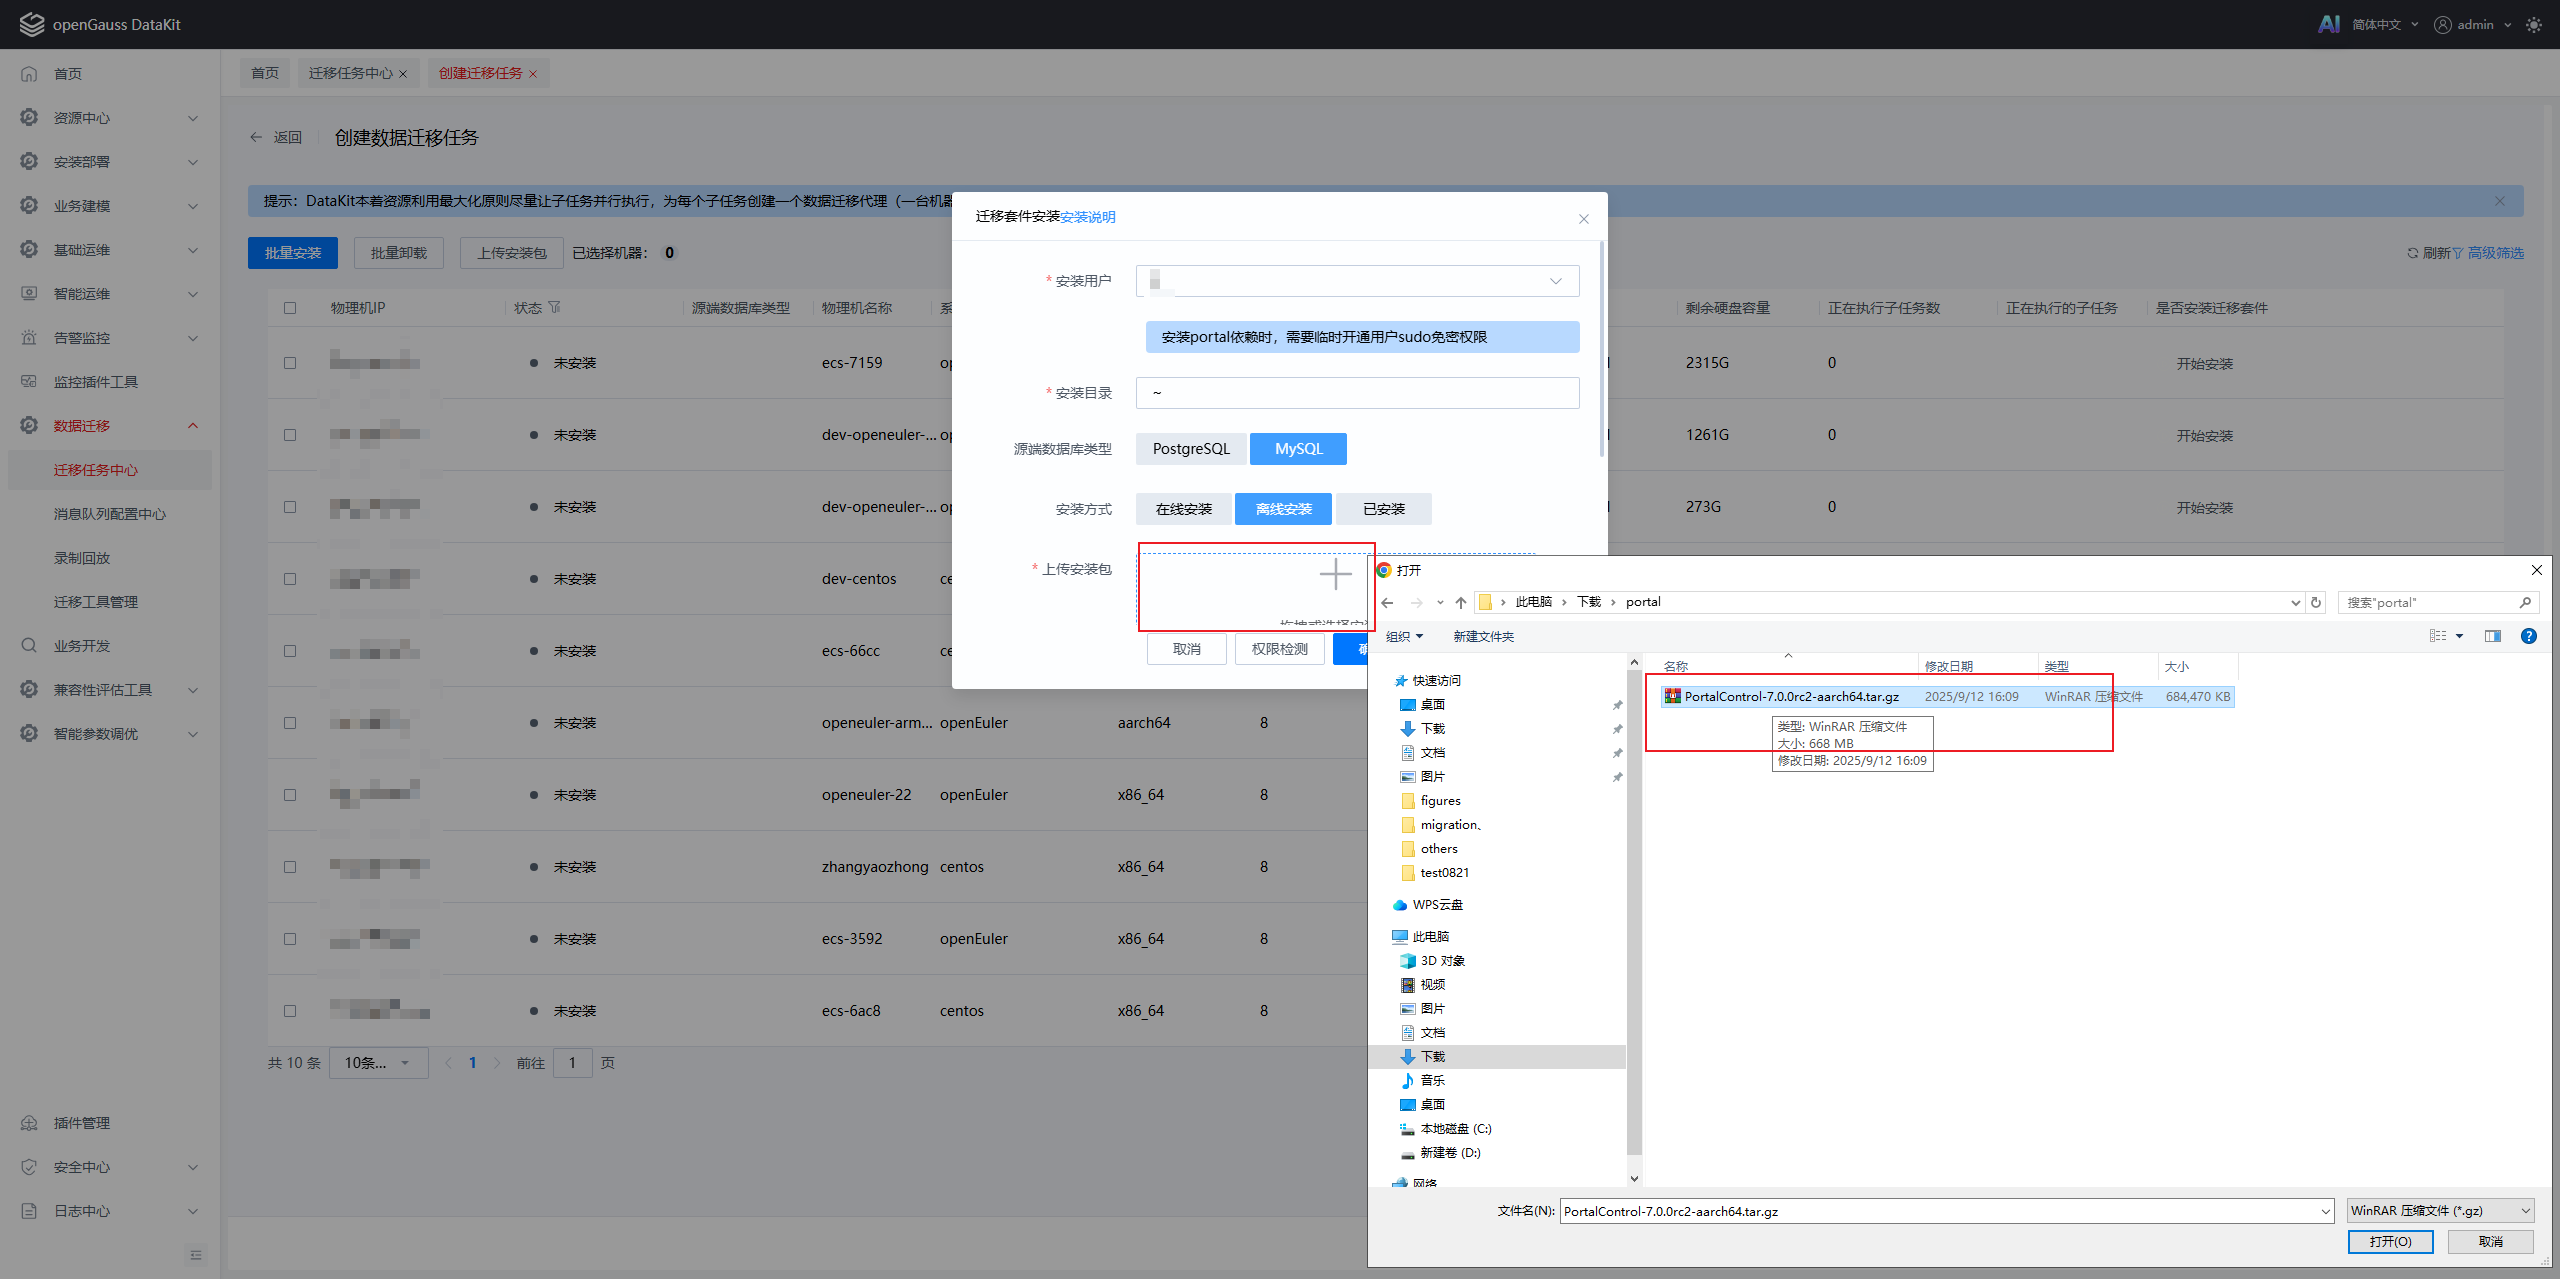Open the 安装用户 dropdown
This screenshot has width=2560, height=1279.
(1356, 281)
